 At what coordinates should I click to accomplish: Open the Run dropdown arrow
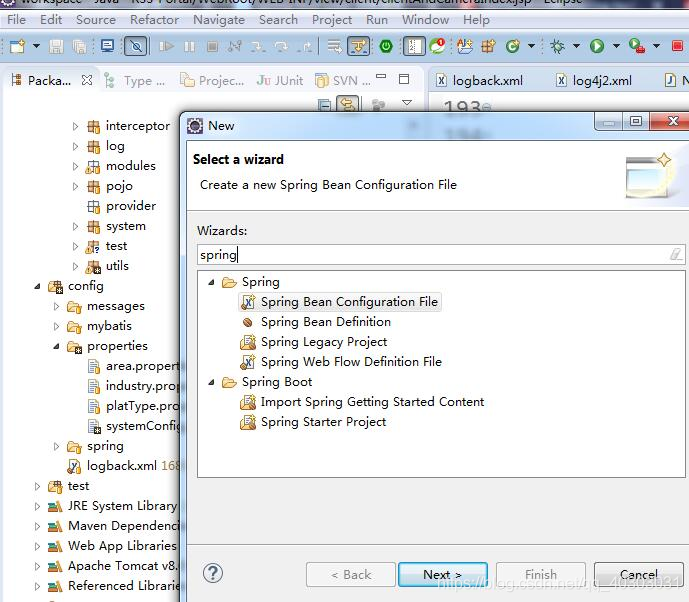pos(616,46)
